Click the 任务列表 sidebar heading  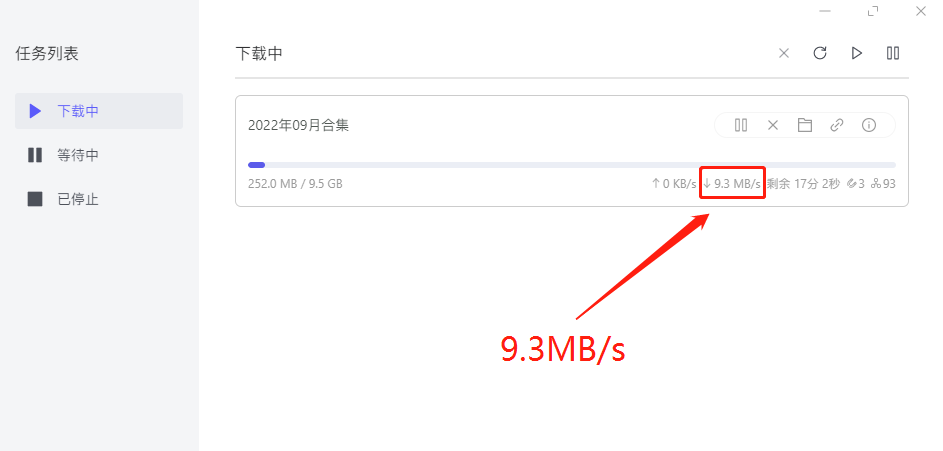click(47, 54)
